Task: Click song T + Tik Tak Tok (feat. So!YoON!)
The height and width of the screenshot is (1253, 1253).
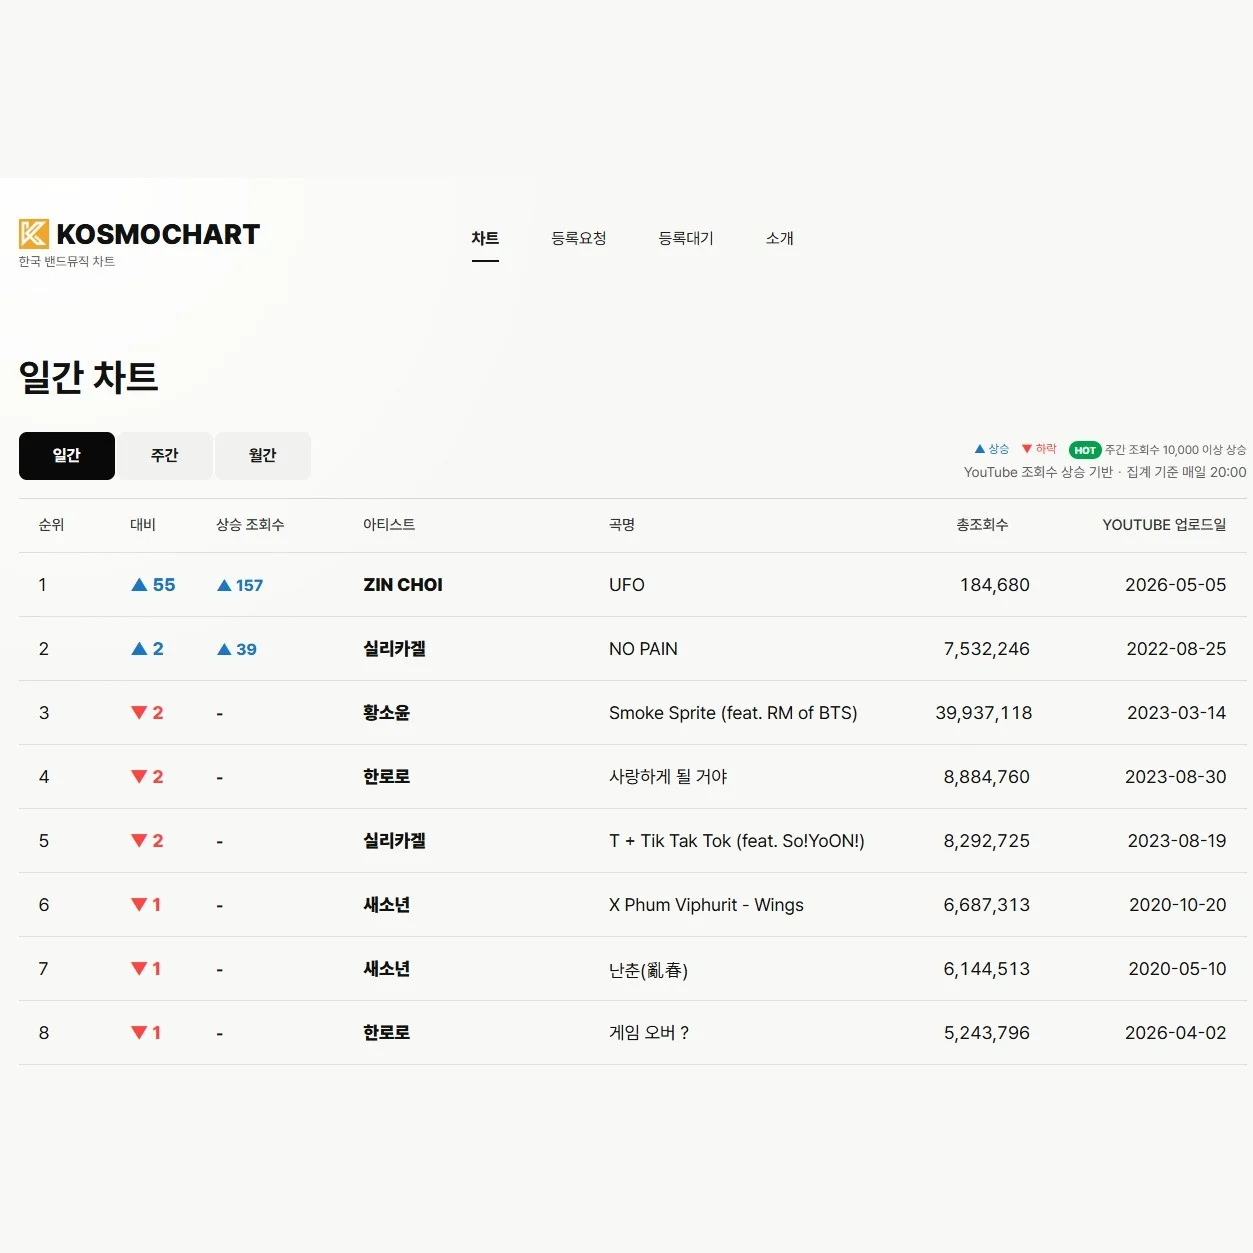Action: 737,841
